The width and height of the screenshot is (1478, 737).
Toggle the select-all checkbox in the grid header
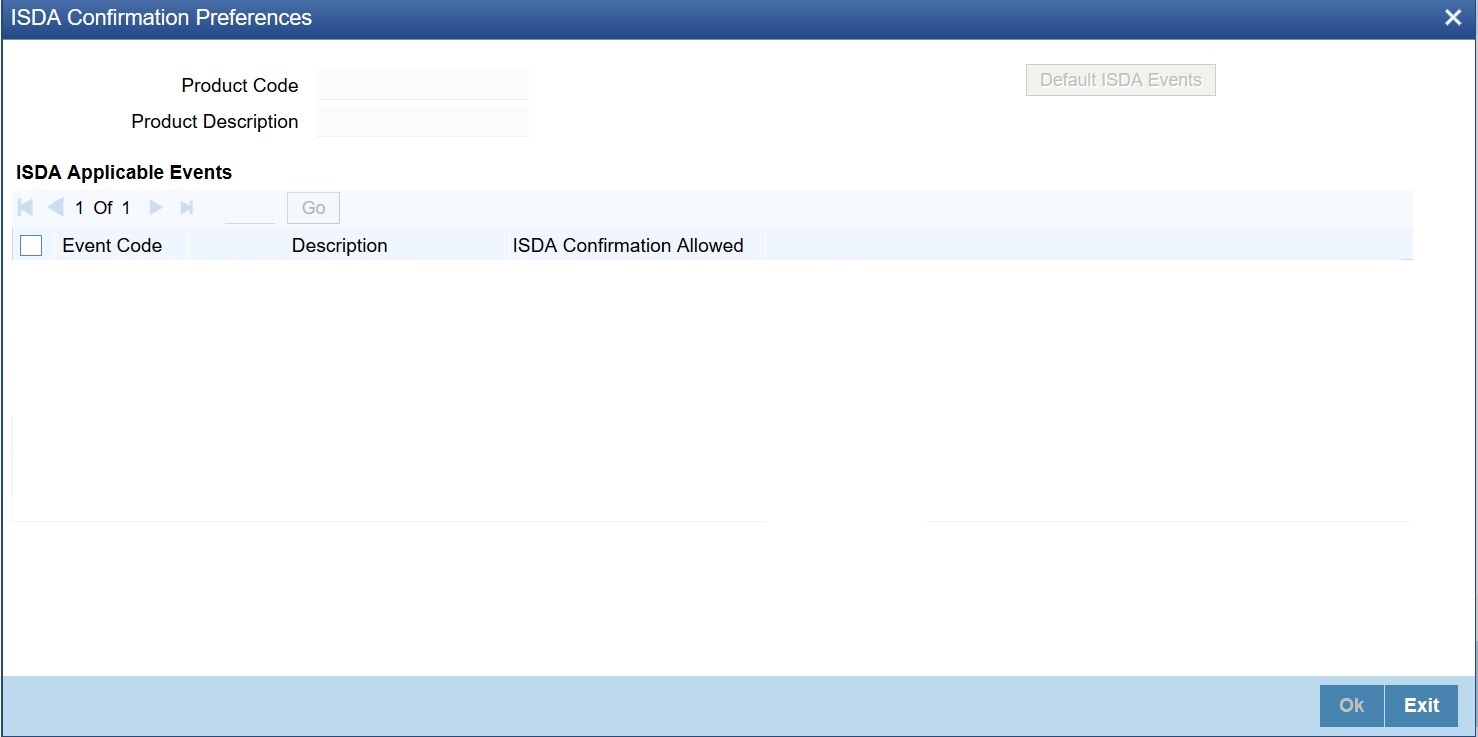click(30, 245)
